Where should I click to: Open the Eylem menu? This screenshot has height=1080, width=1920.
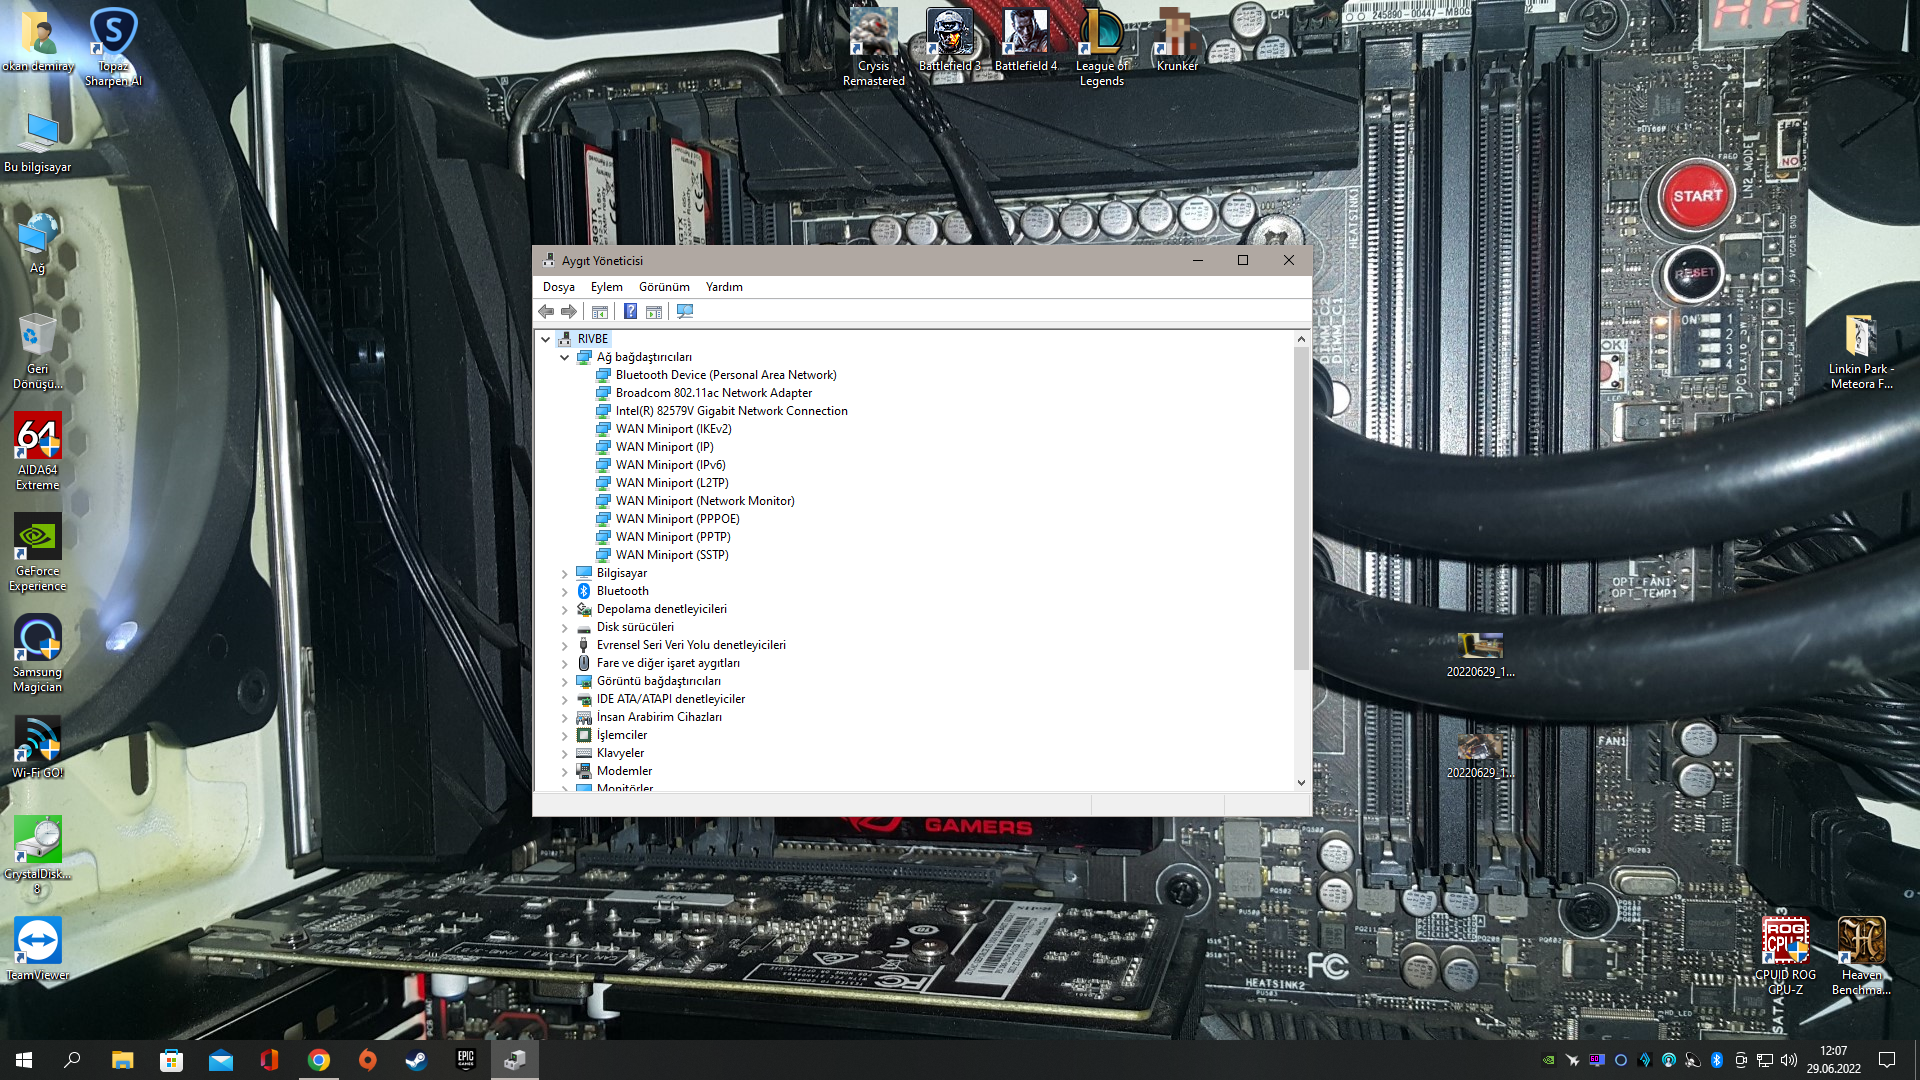(606, 287)
